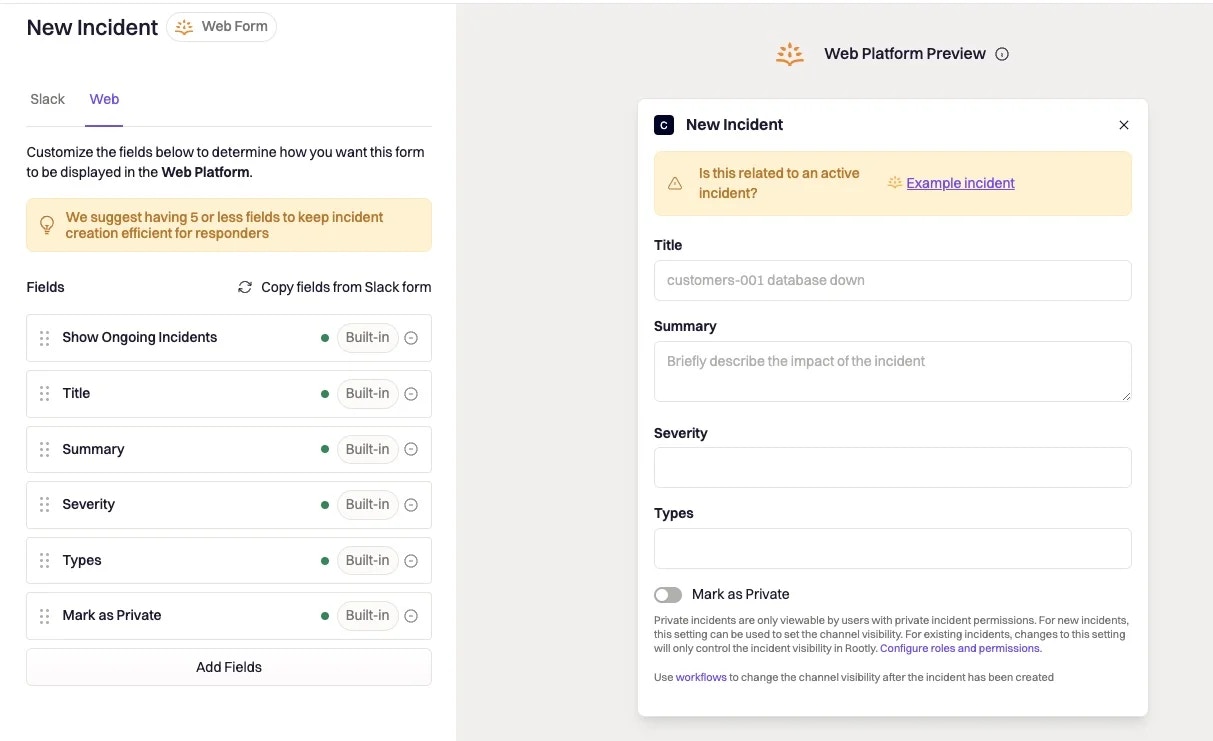
Task: Click the drag handle for Types field
Action: click(44, 561)
